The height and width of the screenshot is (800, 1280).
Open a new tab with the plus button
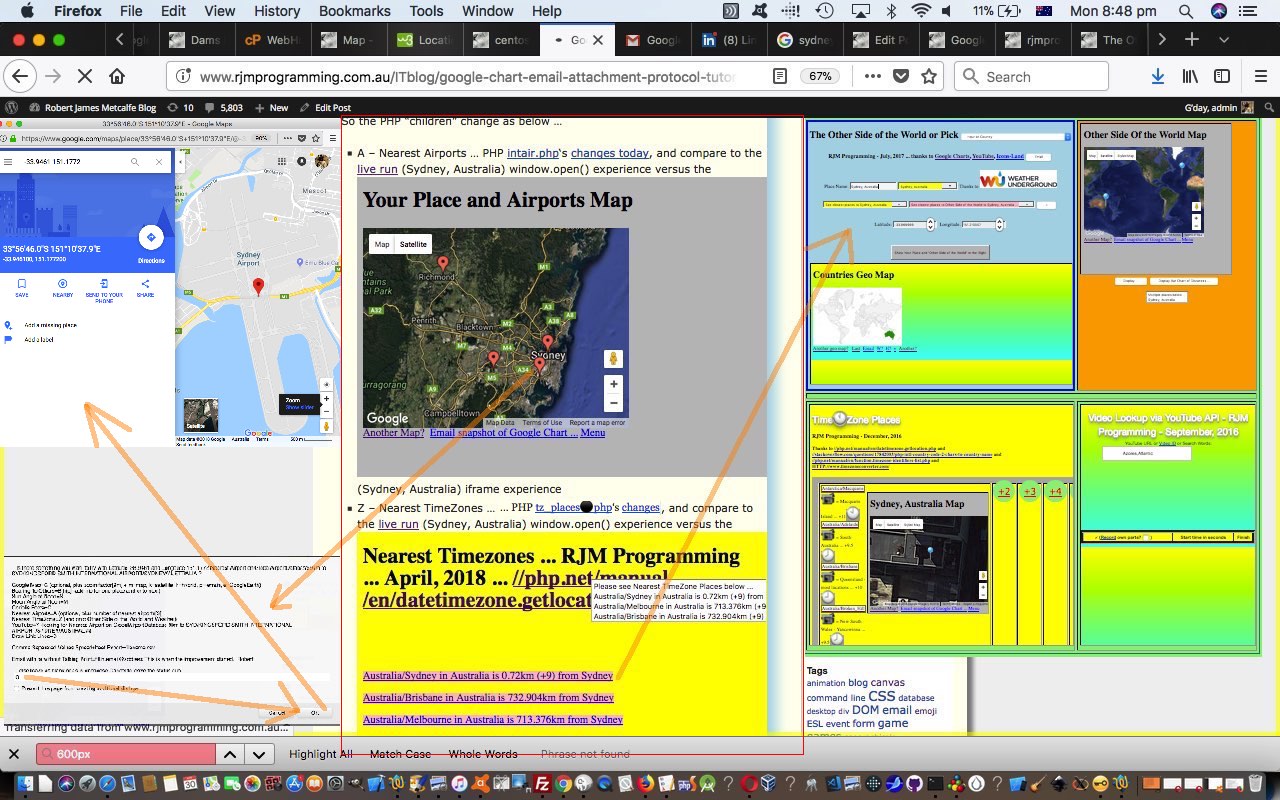click(1192, 40)
